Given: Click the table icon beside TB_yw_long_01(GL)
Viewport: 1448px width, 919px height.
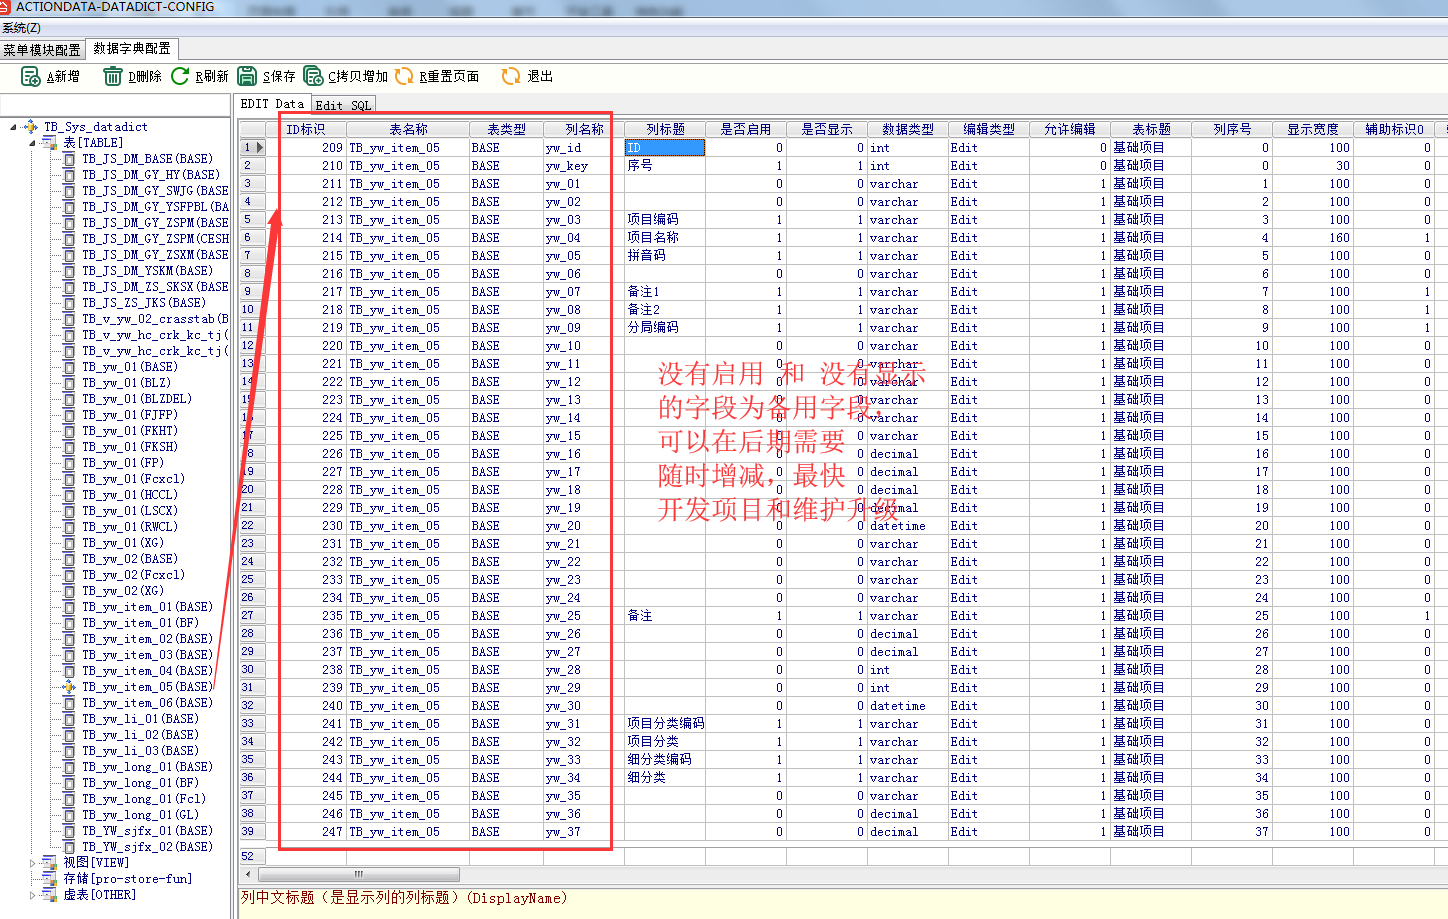Looking at the screenshot, I should click(69, 815).
